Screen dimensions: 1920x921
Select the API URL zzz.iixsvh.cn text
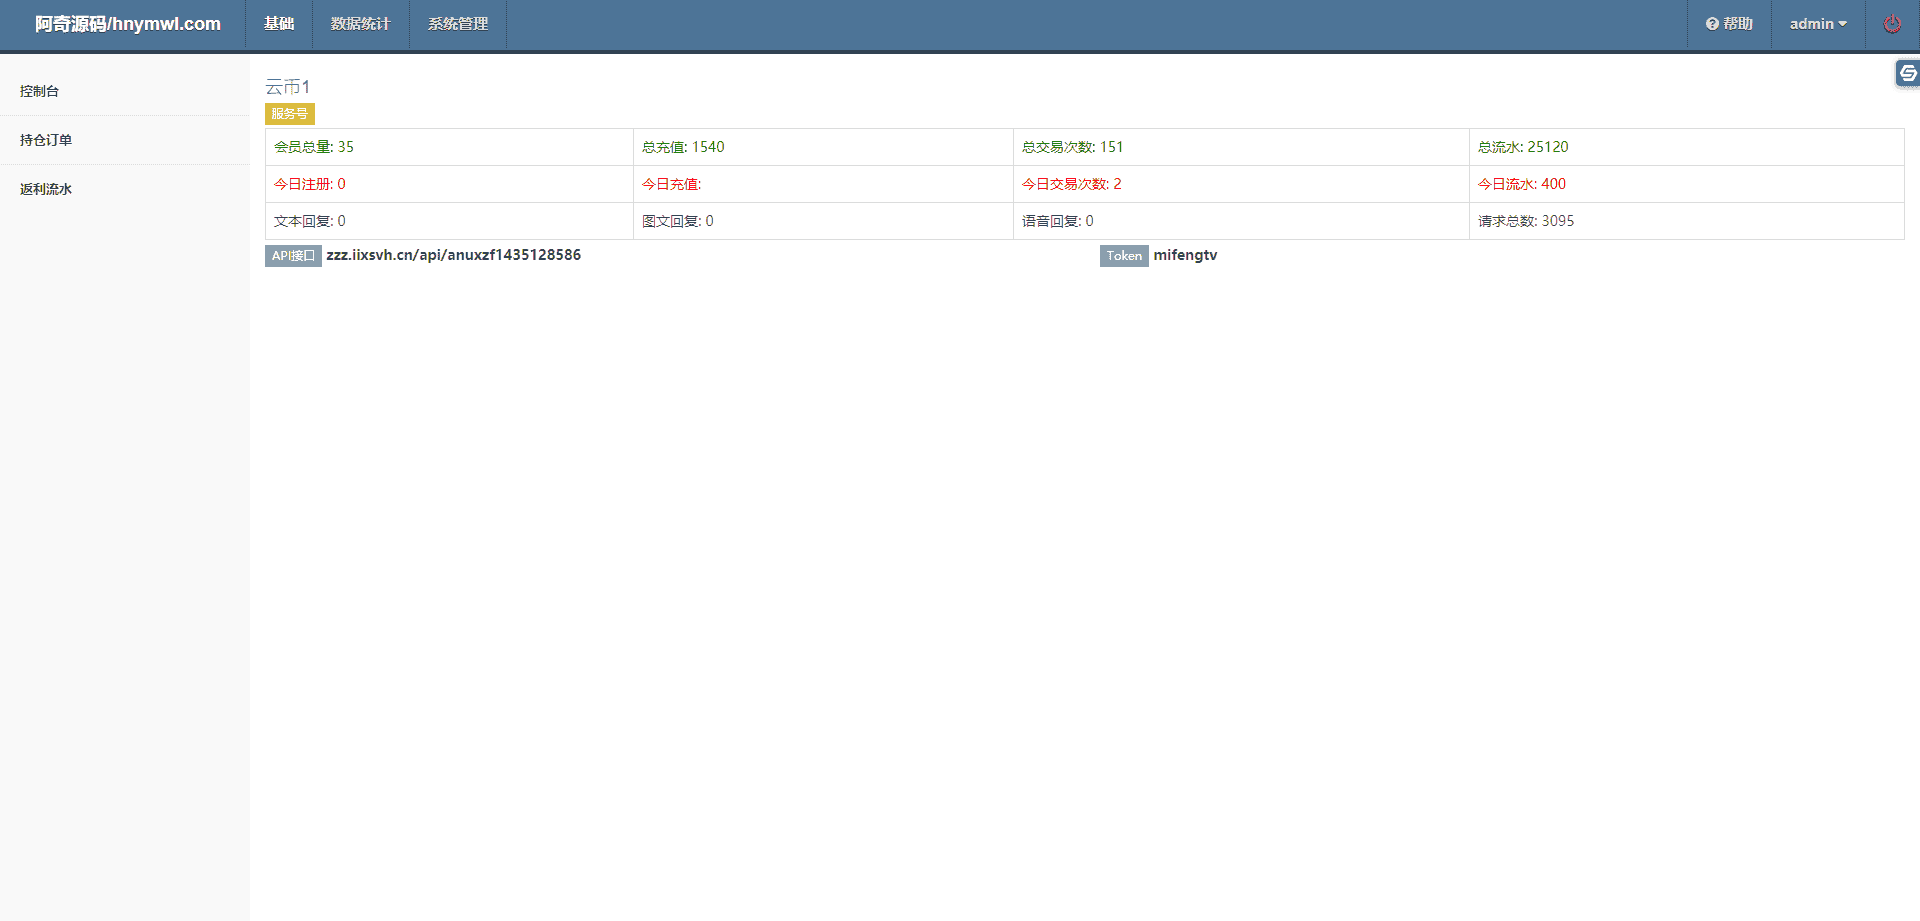point(453,255)
